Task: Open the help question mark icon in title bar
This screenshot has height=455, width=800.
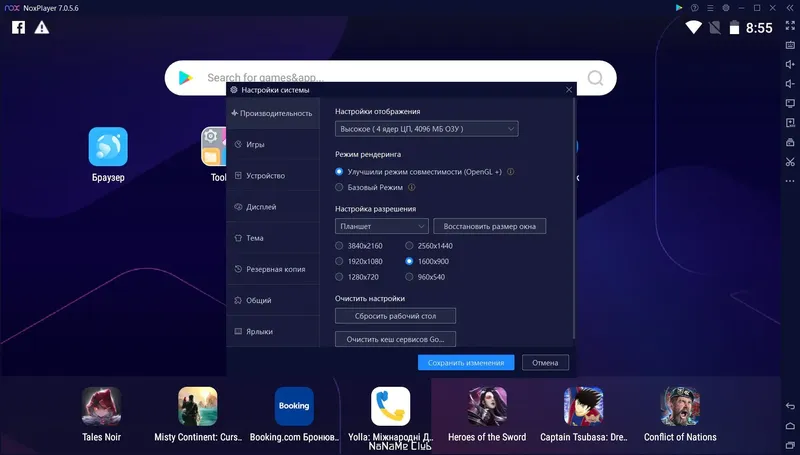Action: pyautogui.click(x=694, y=8)
